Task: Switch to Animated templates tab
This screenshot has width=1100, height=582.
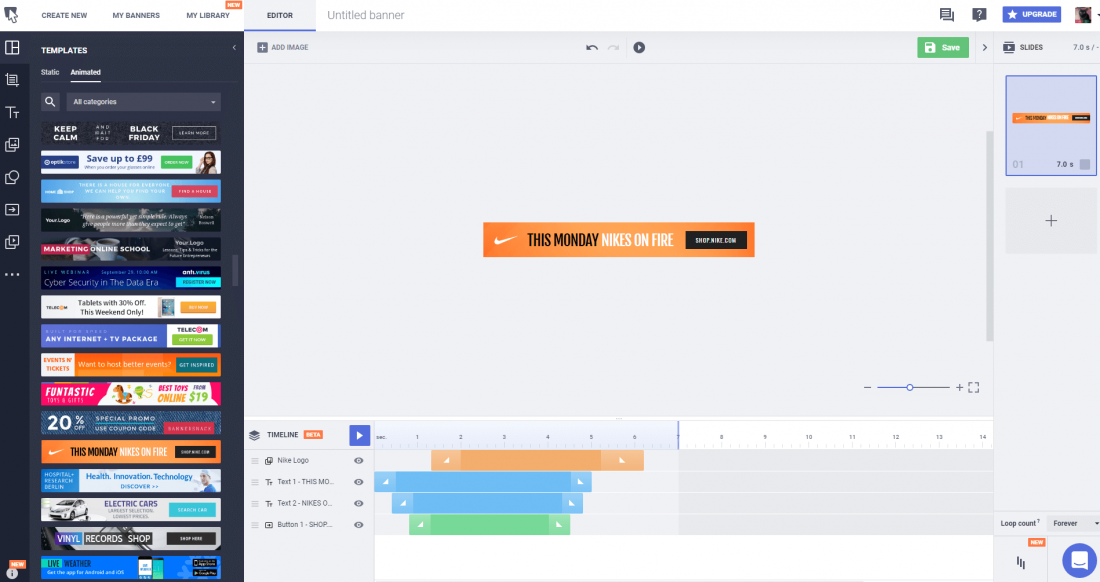Action: point(86,72)
